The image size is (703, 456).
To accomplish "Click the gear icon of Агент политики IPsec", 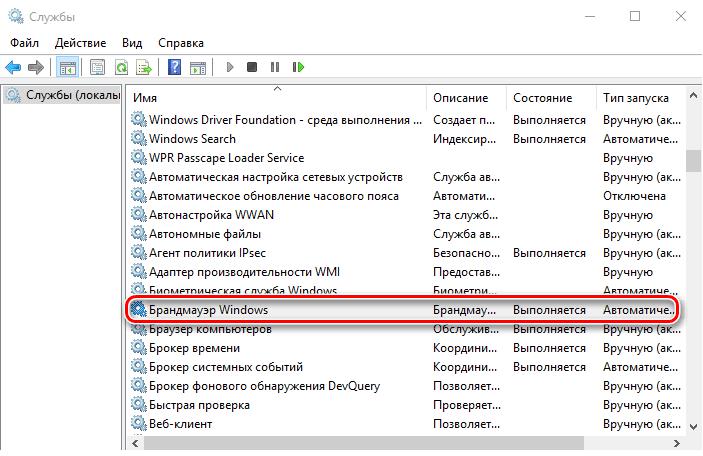I will tap(139, 252).
